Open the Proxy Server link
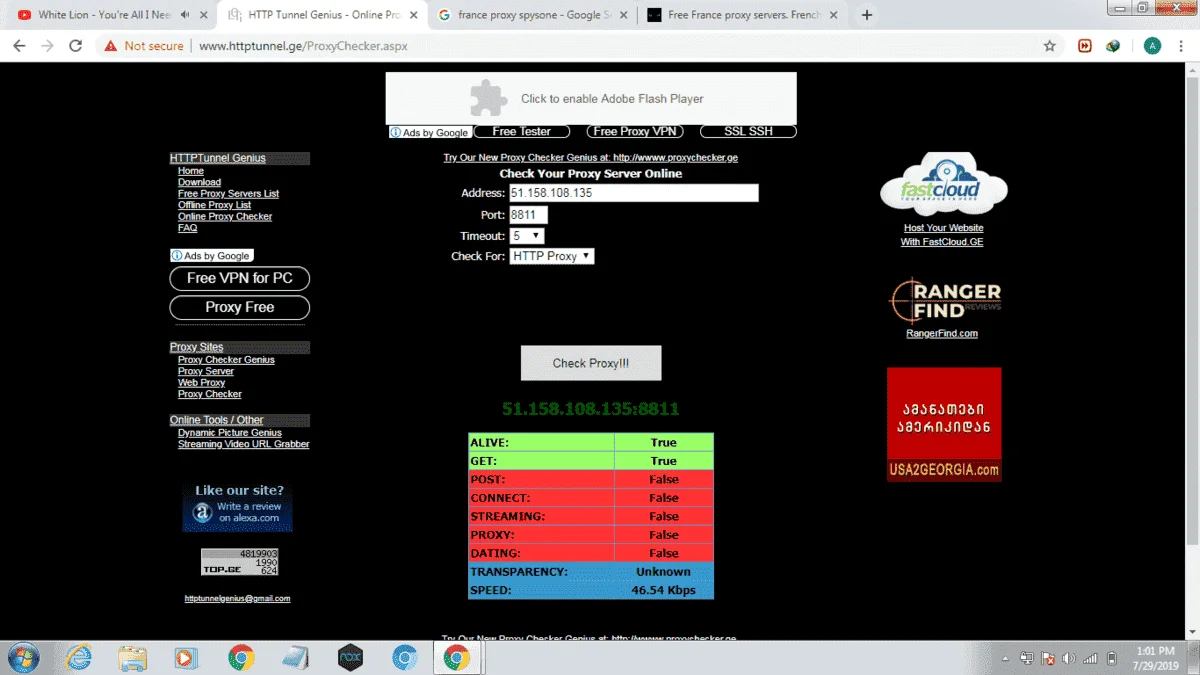 click(206, 371)
